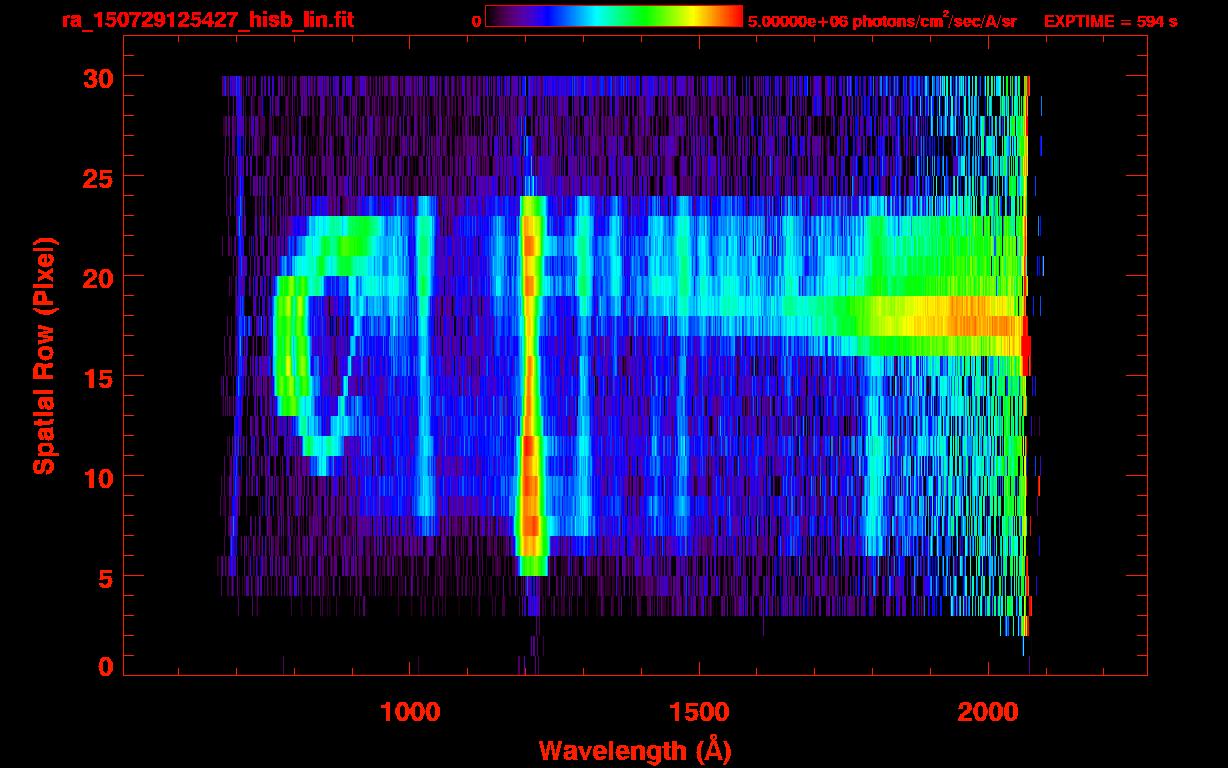1228x768 pixels.
Task: Click the x-axis tick label 1500
Action: (699, 712)
